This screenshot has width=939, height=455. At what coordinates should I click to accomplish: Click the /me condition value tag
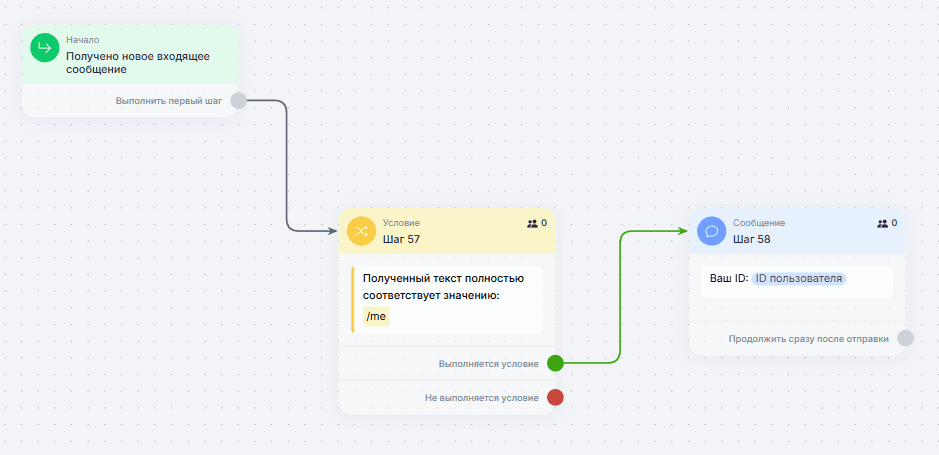click(376, 317)
